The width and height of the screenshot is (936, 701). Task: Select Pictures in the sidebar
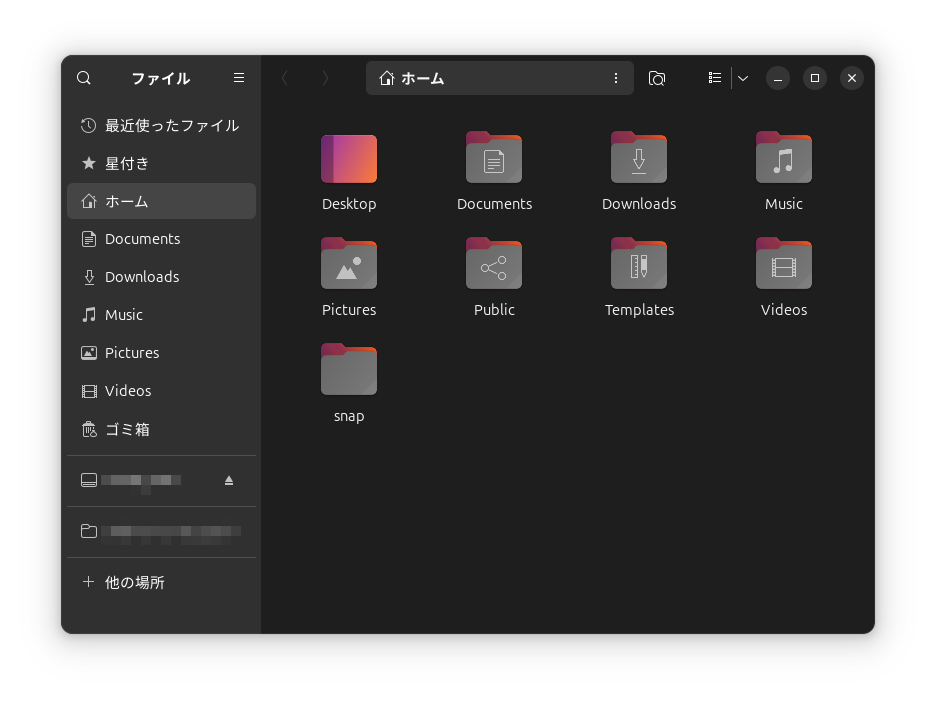click(161, 353)
